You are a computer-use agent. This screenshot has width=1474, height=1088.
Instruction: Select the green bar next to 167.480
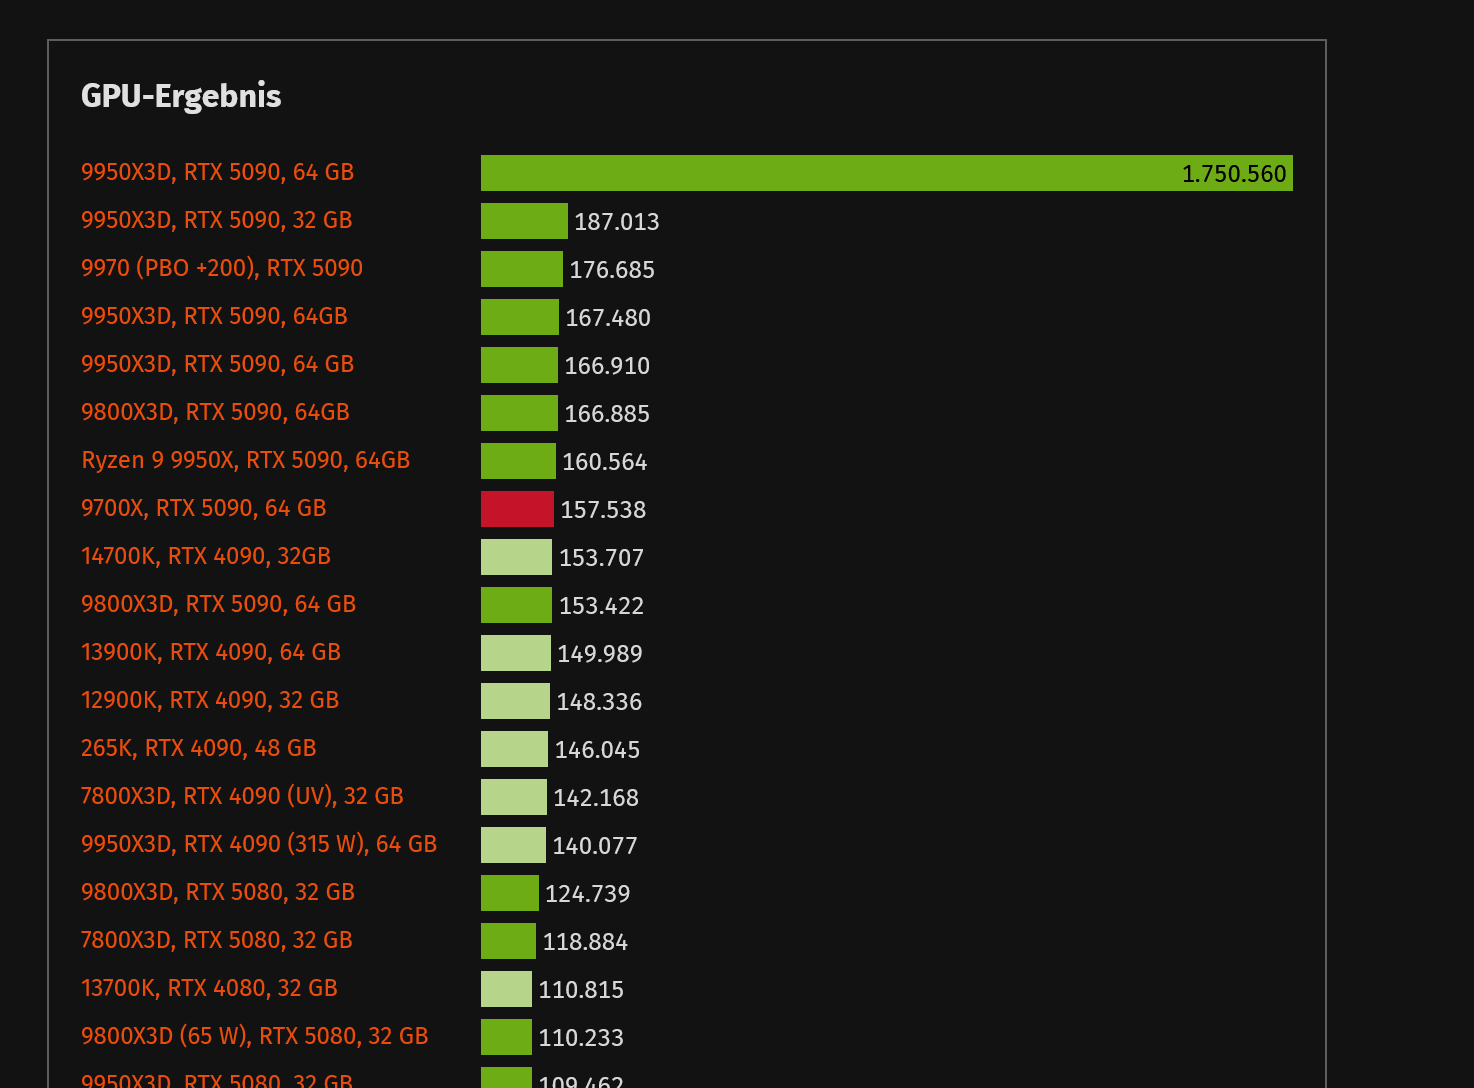point(520,317)
